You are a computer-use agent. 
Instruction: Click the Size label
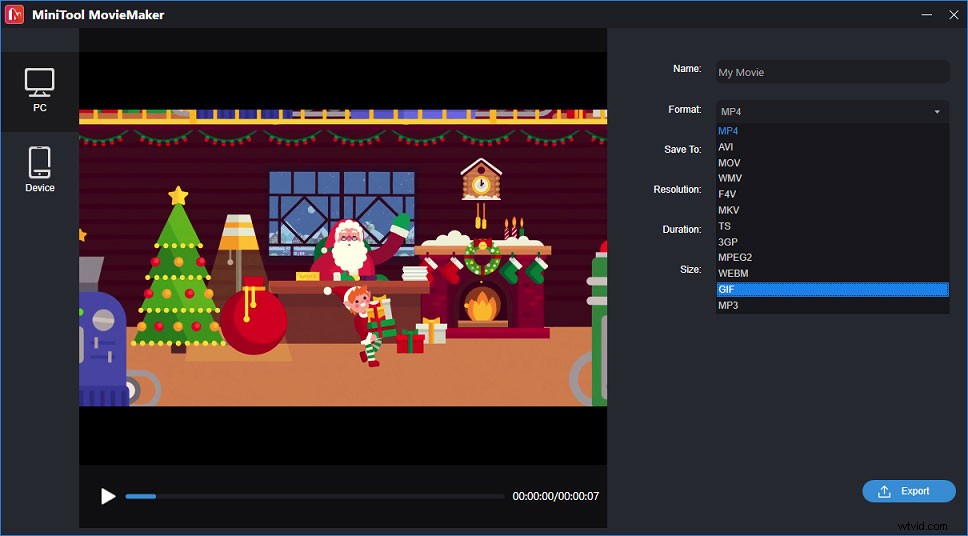tap(690, 269)
